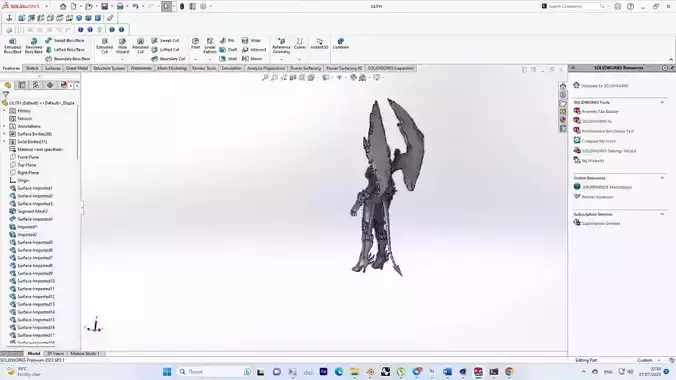This screenshot has height=380, width=676.
Task: Select the Revolved Cut tool
Action: (140, 46)
